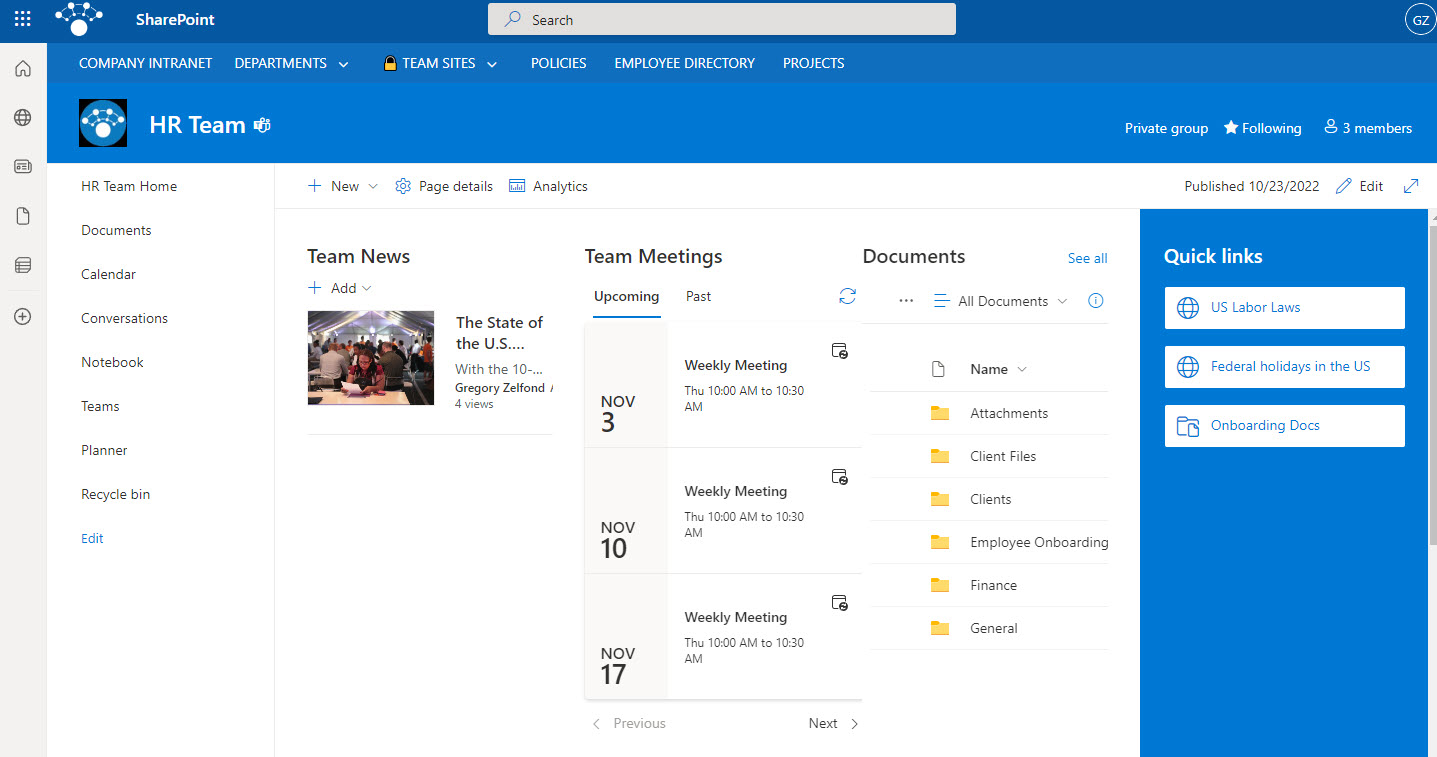This screenshot has height=757, width=1437.
Task: Click inside the Search box
Action: (x=720, y=19)
